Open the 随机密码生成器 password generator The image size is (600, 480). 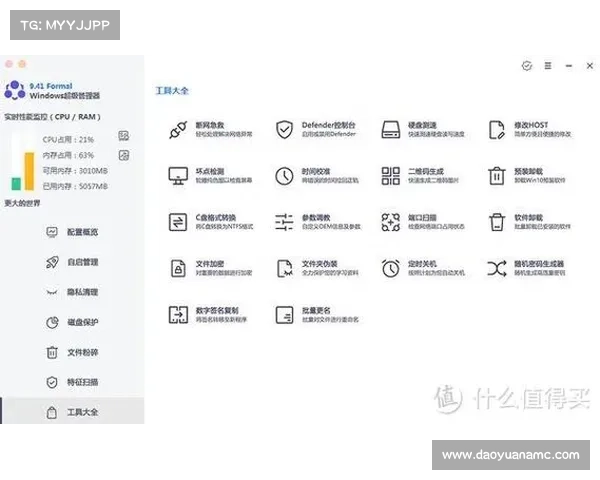click(526, 268)
